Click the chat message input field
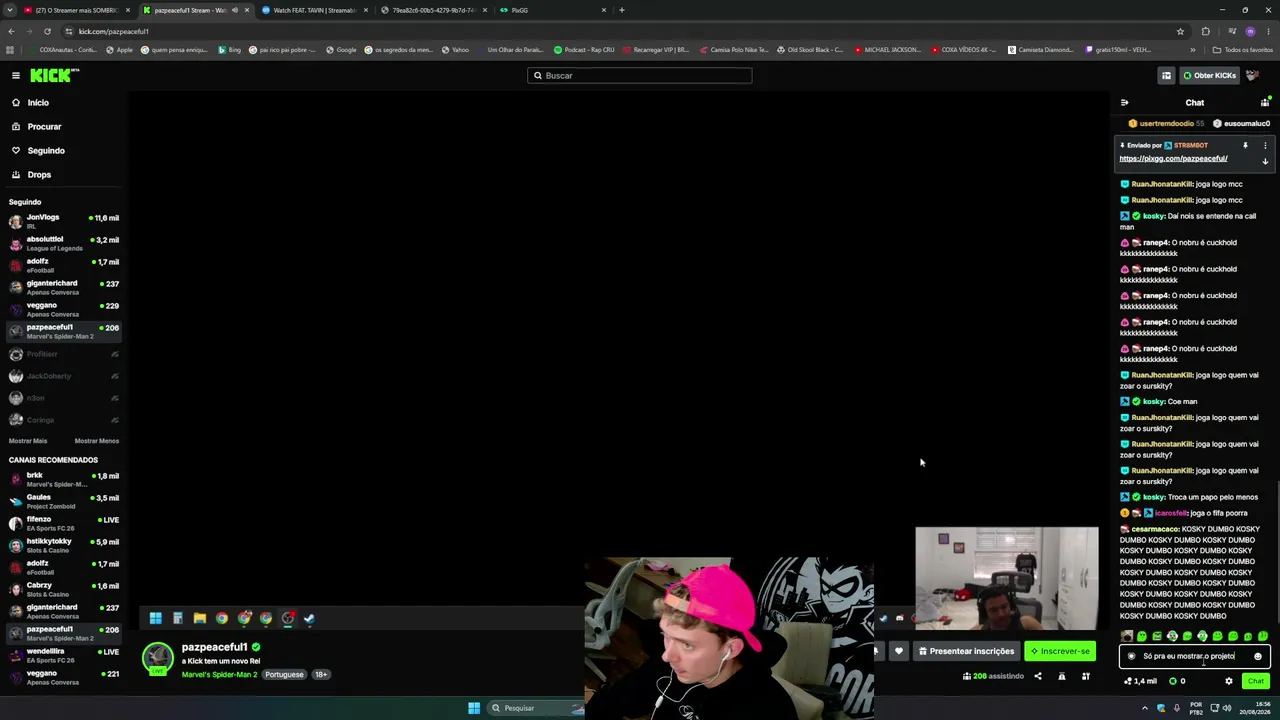 click(1195, 656)
